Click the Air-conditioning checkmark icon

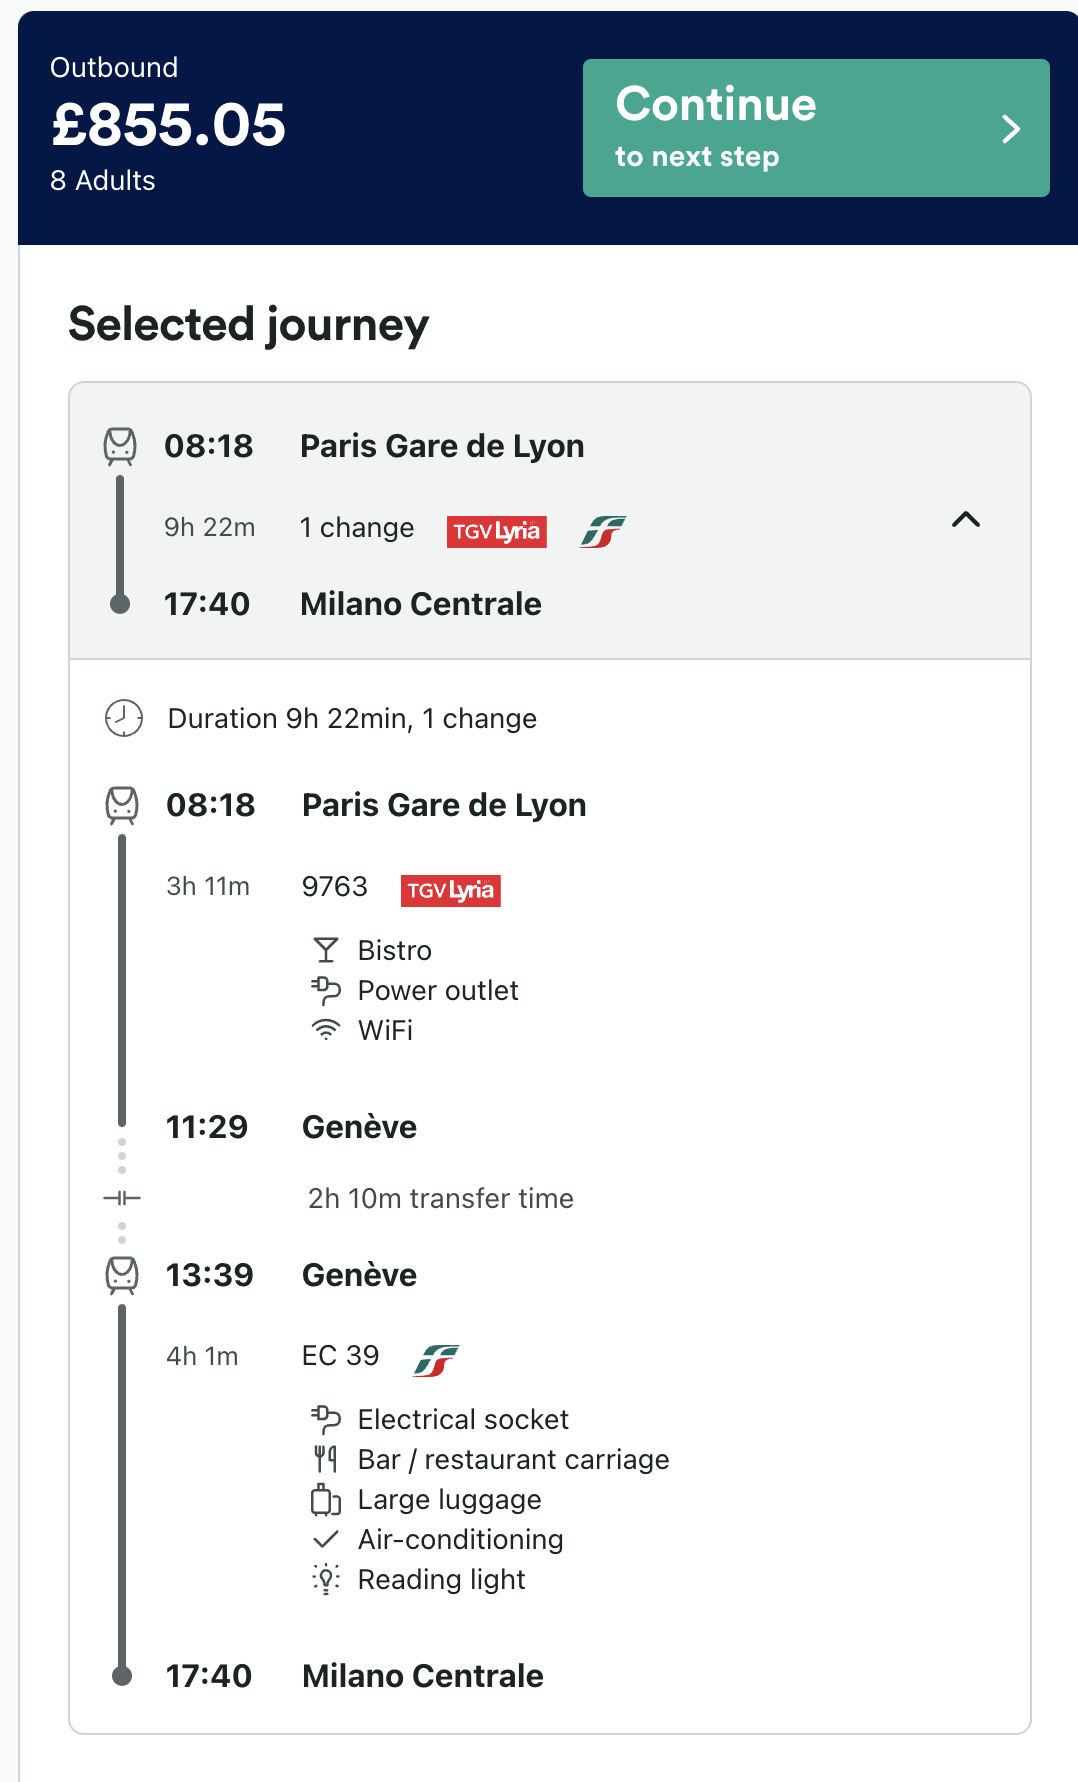[326, 1539]
